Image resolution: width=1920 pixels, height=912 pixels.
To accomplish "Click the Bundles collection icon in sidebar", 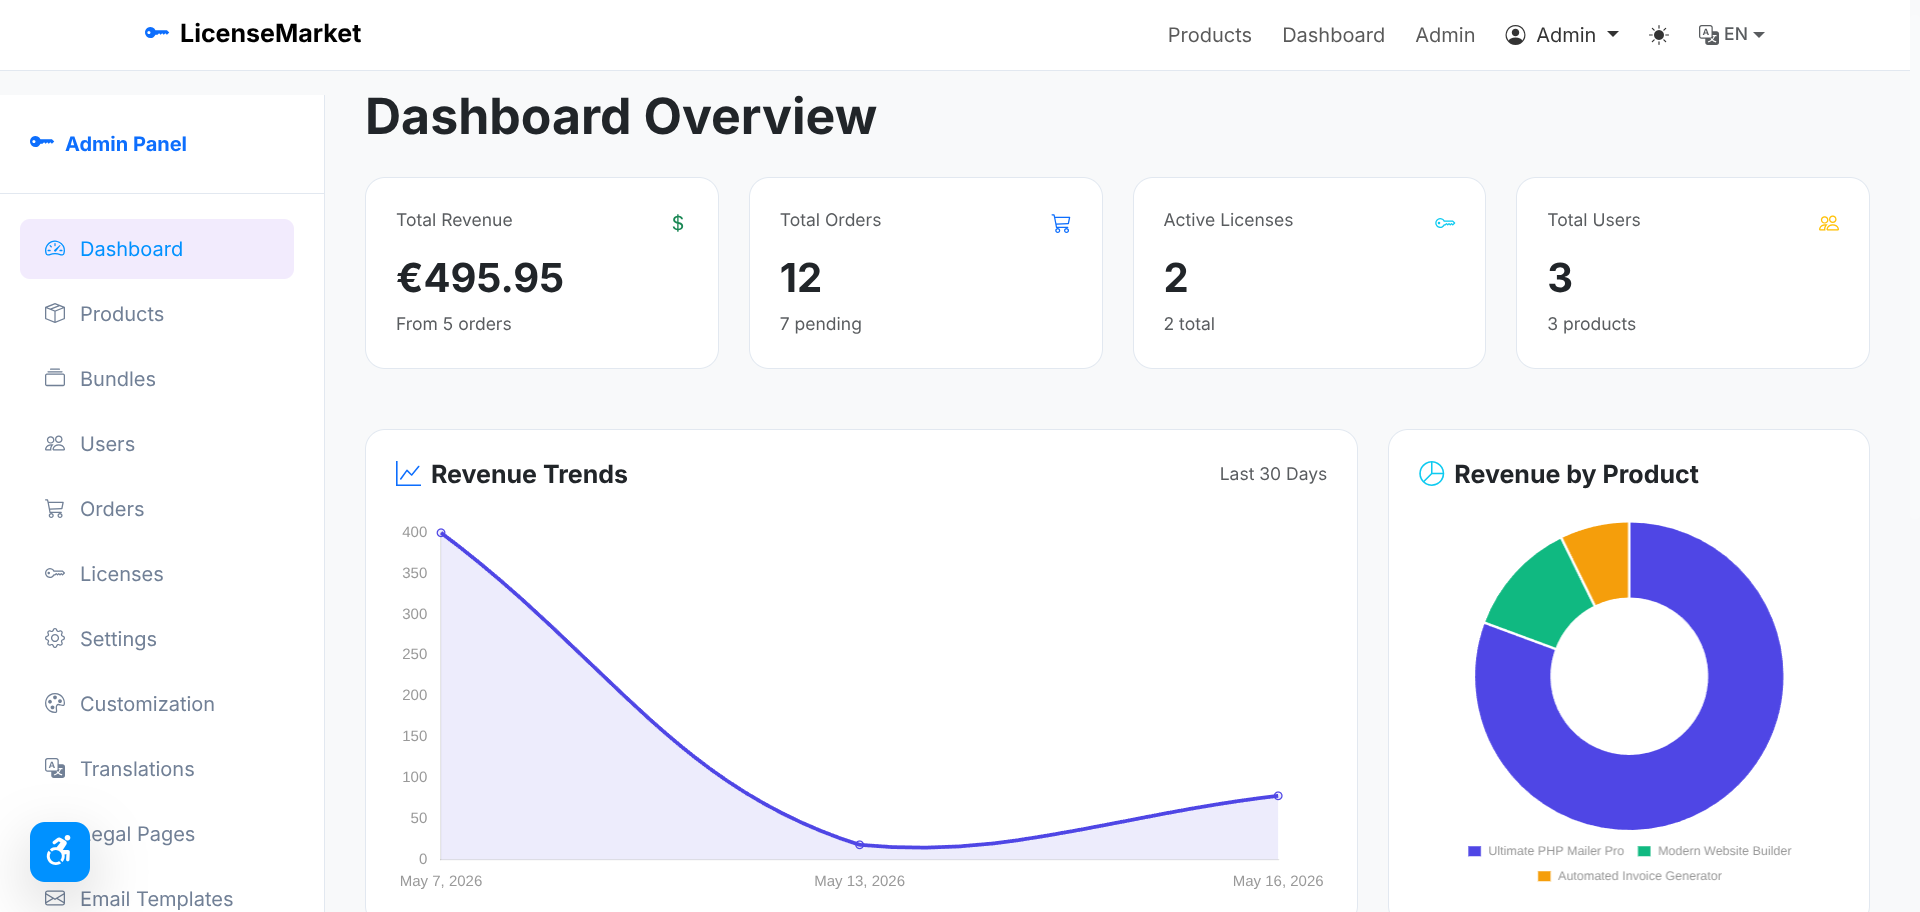I will pos(55,378).
